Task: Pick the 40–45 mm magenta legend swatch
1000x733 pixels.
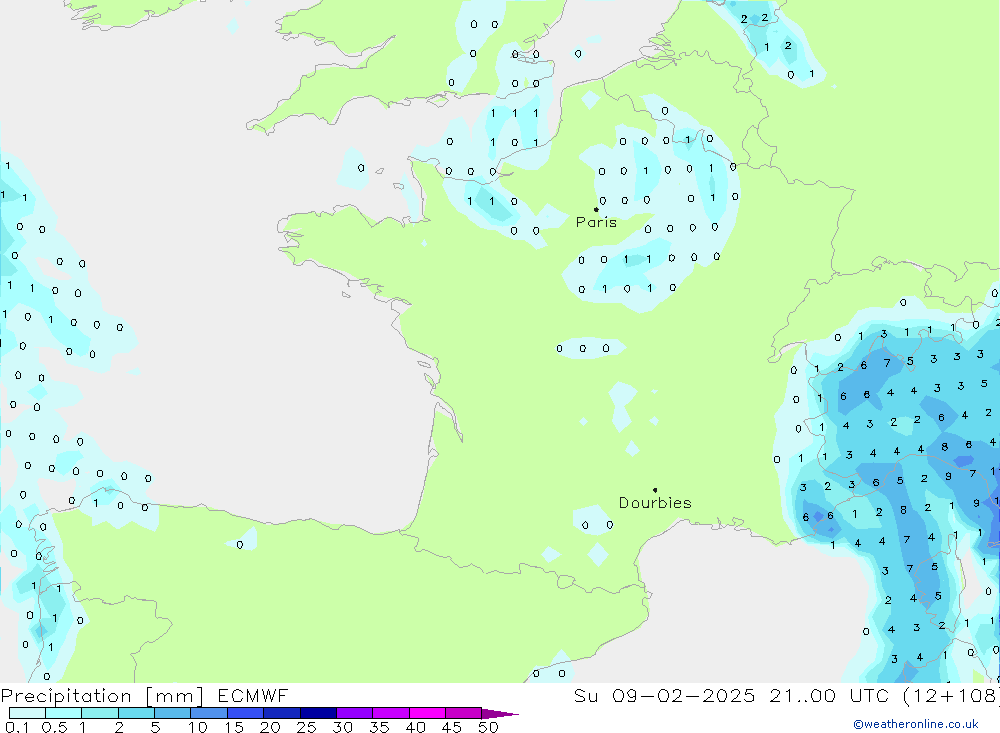Action: (427, 713)
